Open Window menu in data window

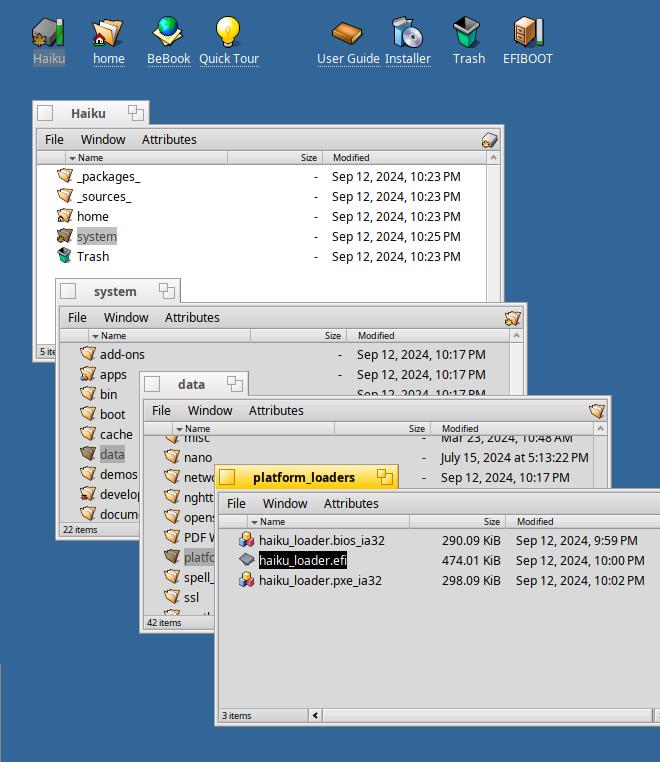pos(210,410)
